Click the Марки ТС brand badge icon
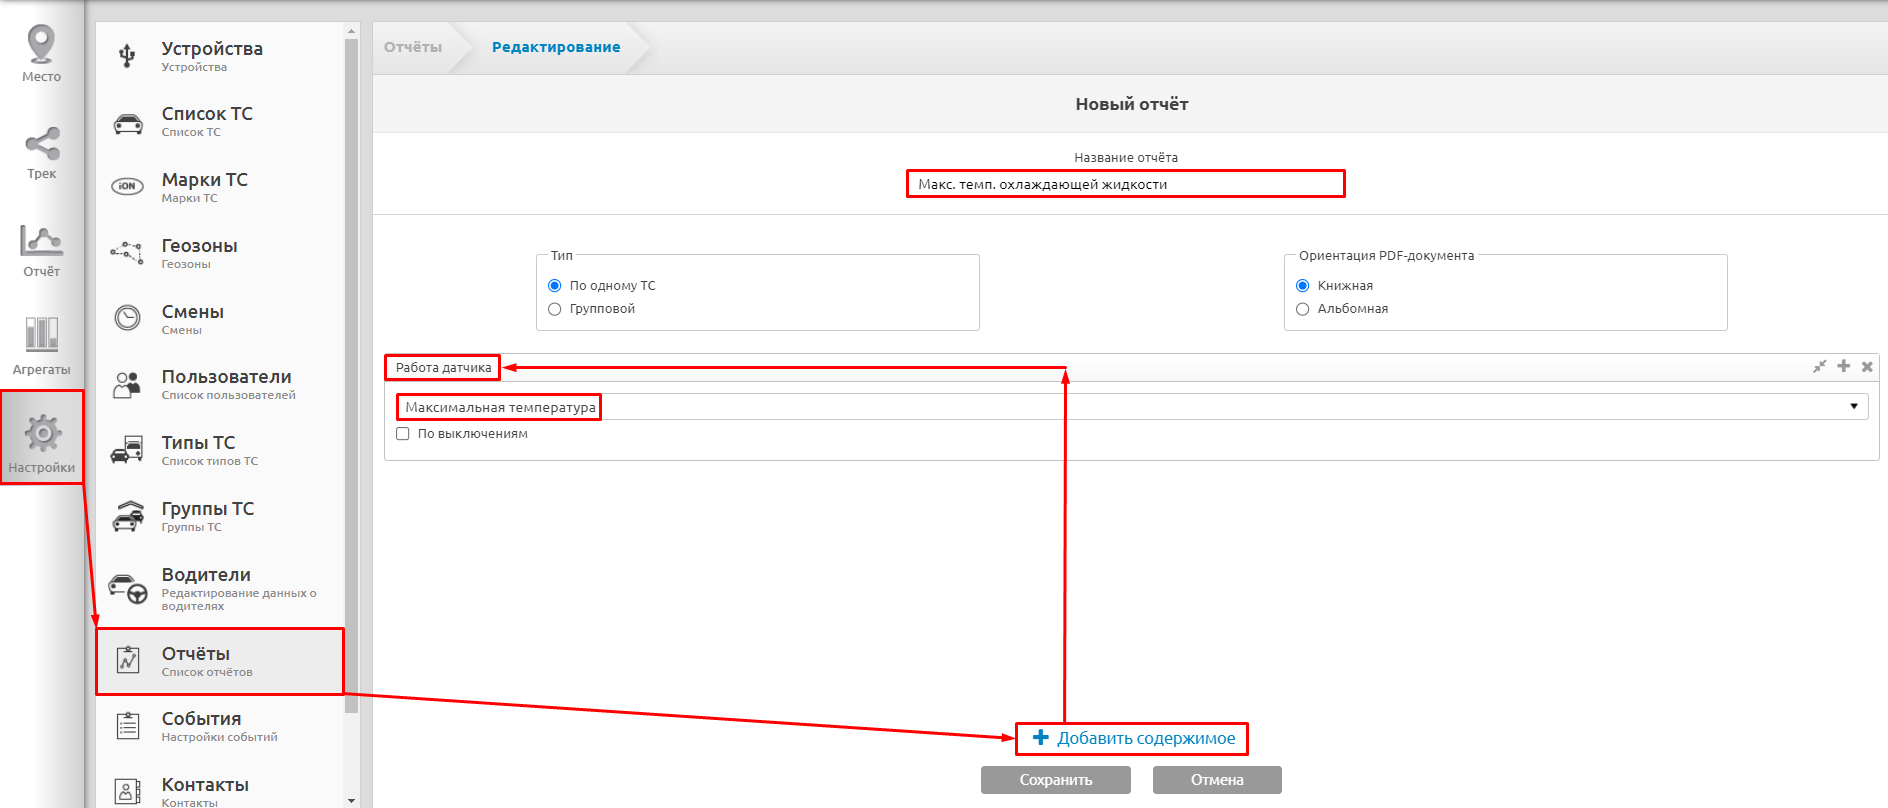This screenshot has width=1888, height=808. (x=127, y=187)
